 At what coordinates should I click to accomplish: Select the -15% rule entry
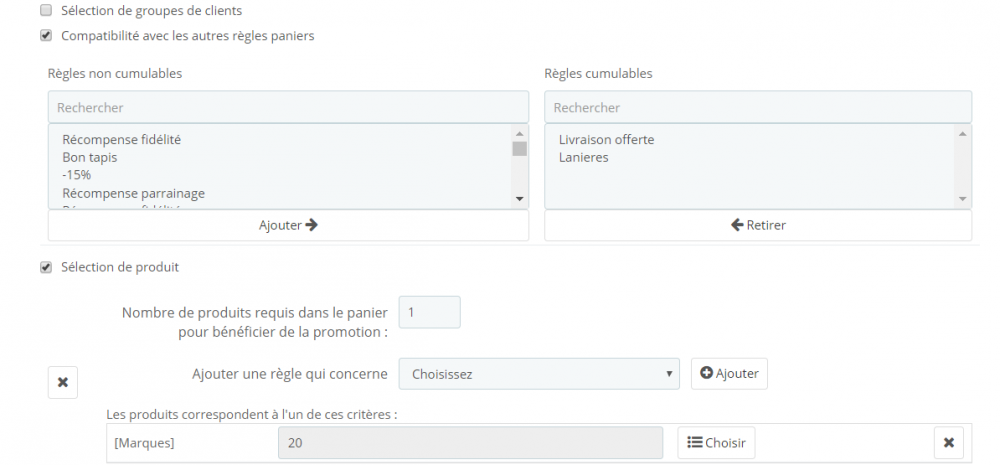pyautogui.click(x=76, y=175)
